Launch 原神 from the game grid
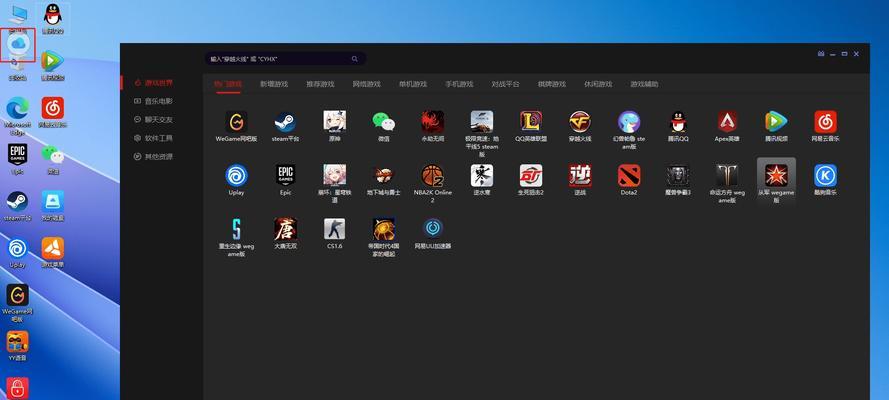The height and width of the screenshot is (400, 889). 335,122
